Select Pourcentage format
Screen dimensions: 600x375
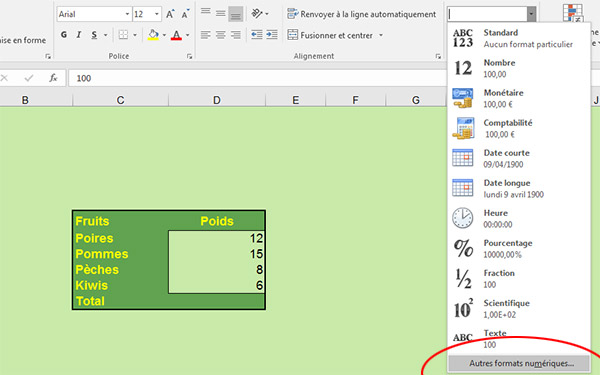(x=518, y=249)
